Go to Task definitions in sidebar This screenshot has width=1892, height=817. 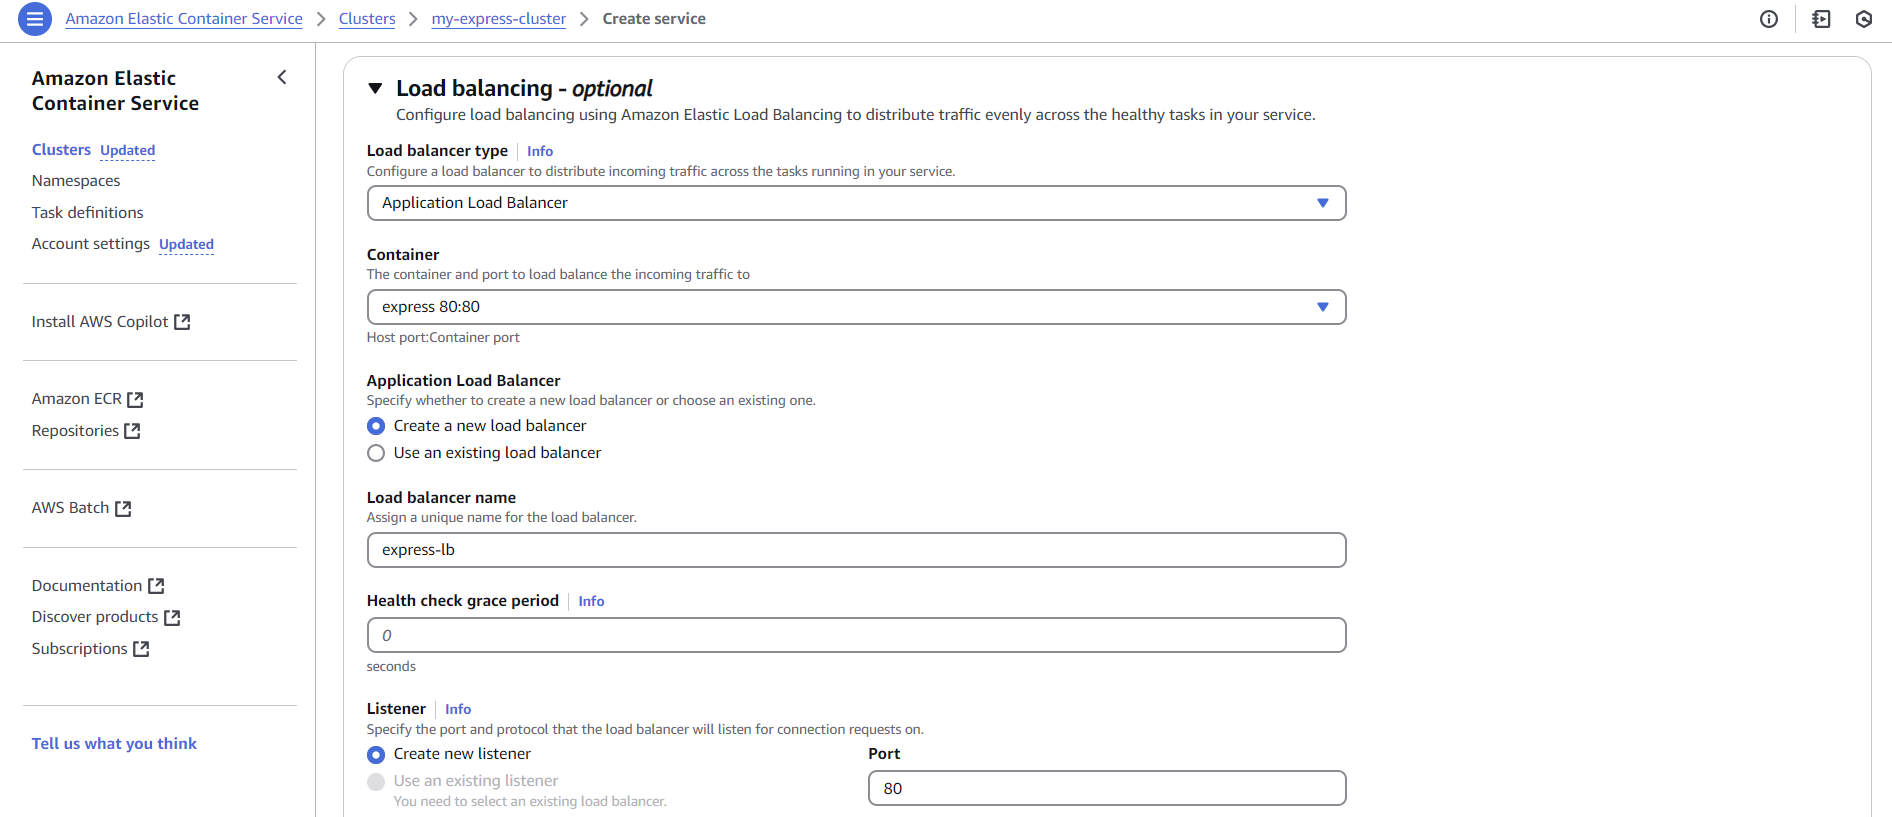[x=87, y=212]
